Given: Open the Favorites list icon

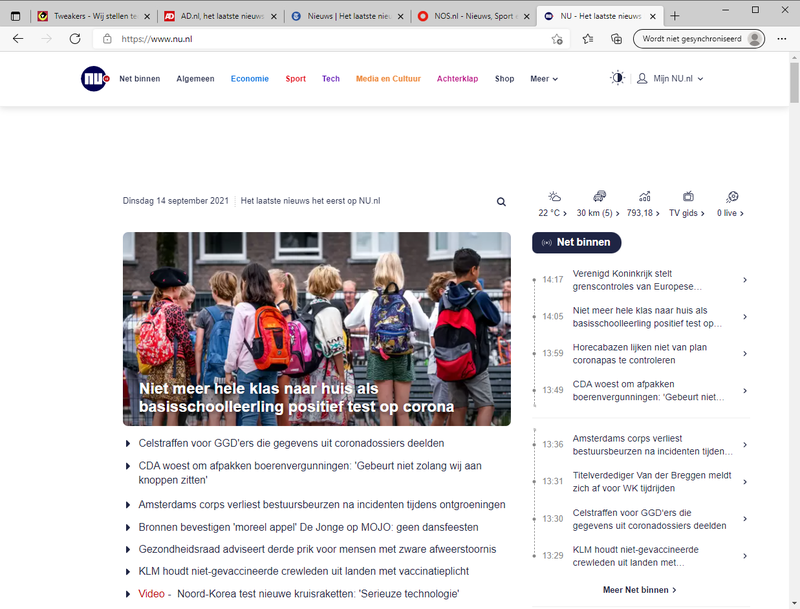Looking at the screenshot, I should click(588, 39).
